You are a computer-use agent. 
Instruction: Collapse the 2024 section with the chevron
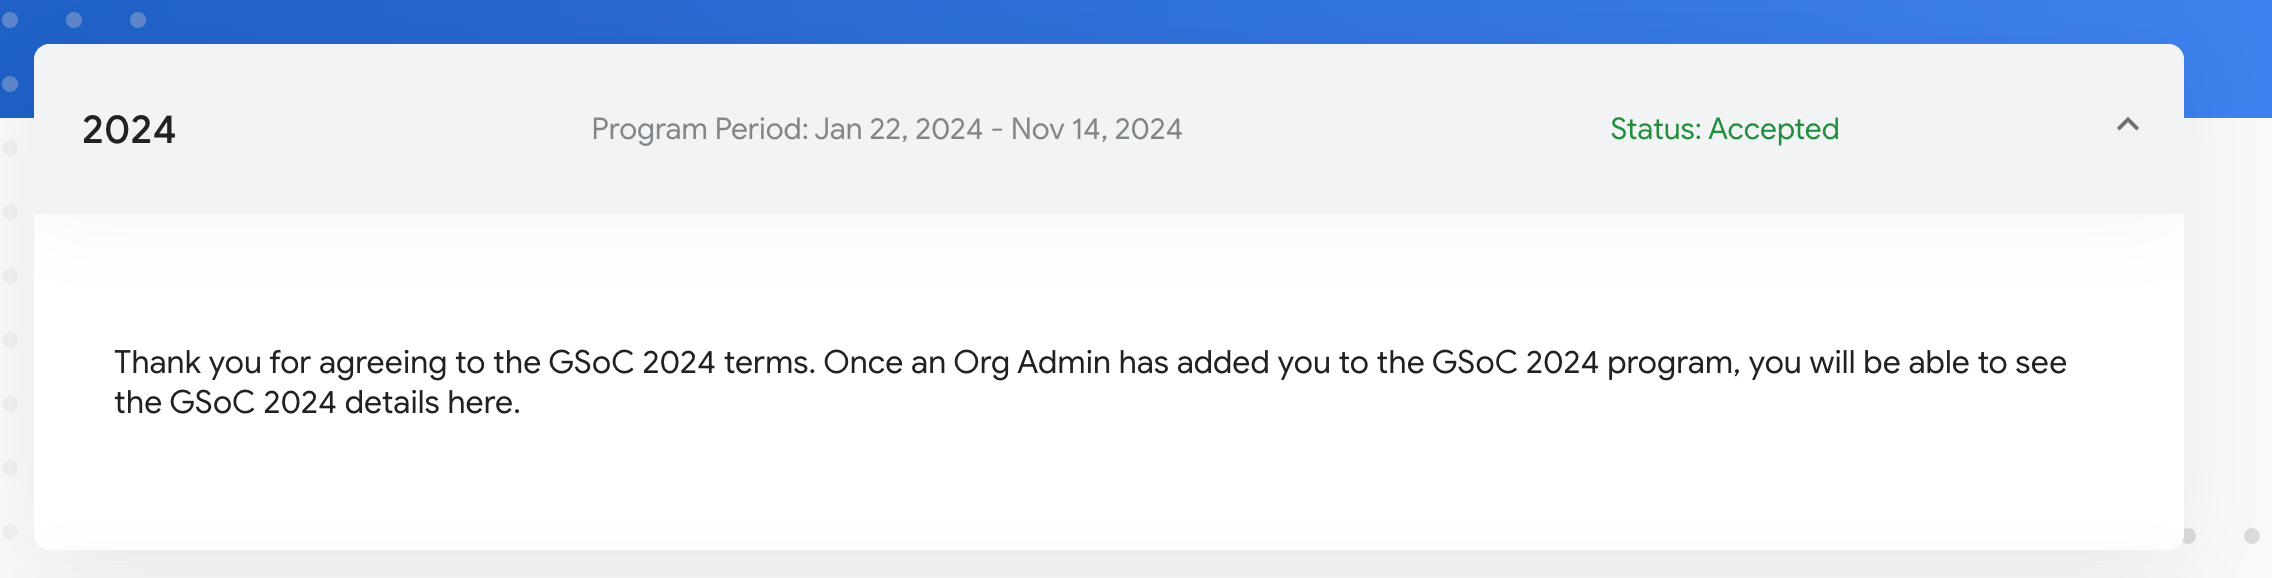click(x=2127, y=125)
